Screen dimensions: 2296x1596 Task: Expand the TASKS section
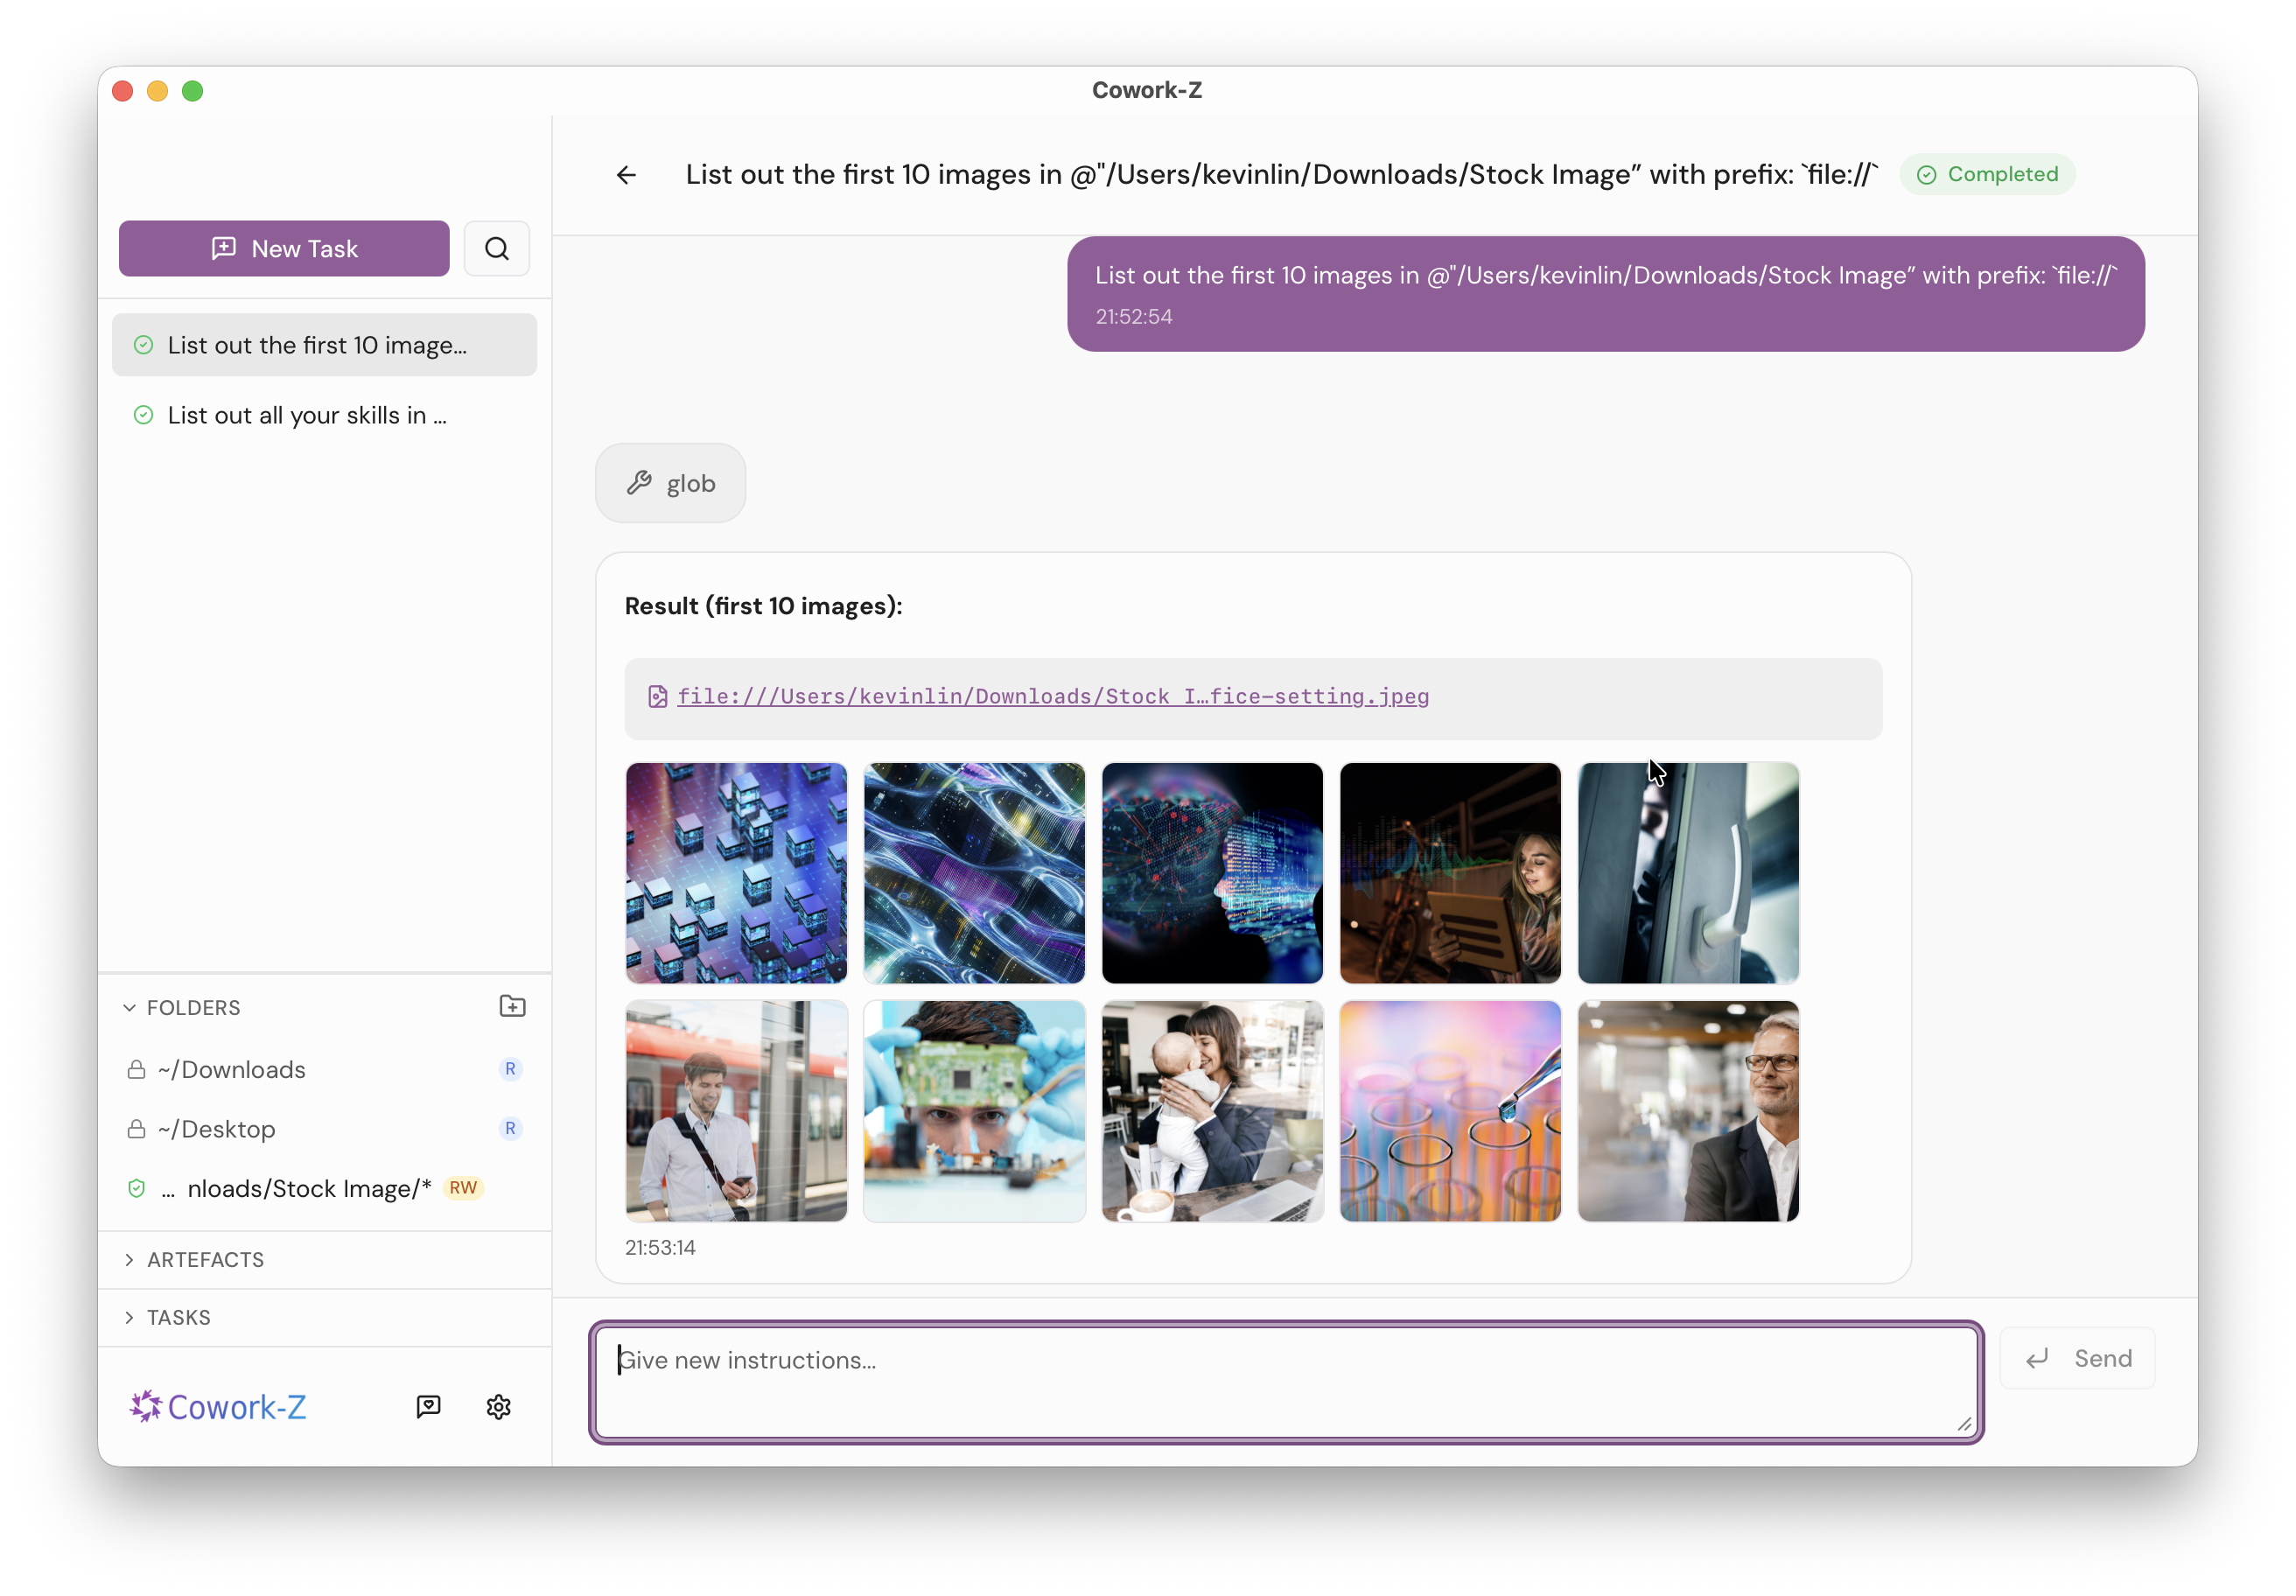pos(129,1317)
